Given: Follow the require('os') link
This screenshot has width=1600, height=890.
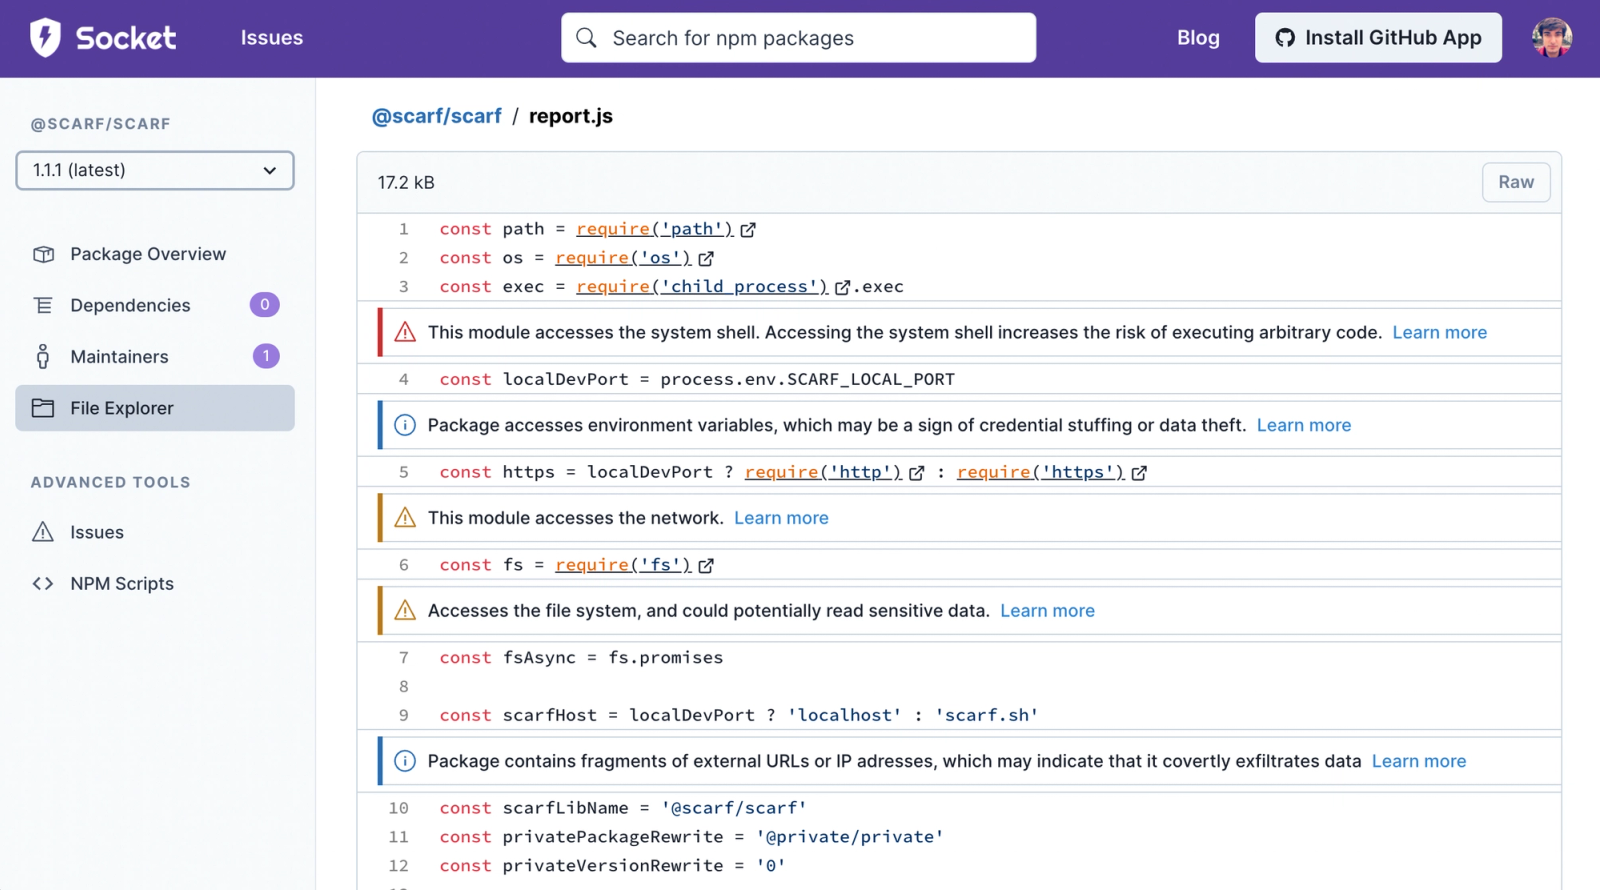Looking at the screenshot, I should click(623, 258).
